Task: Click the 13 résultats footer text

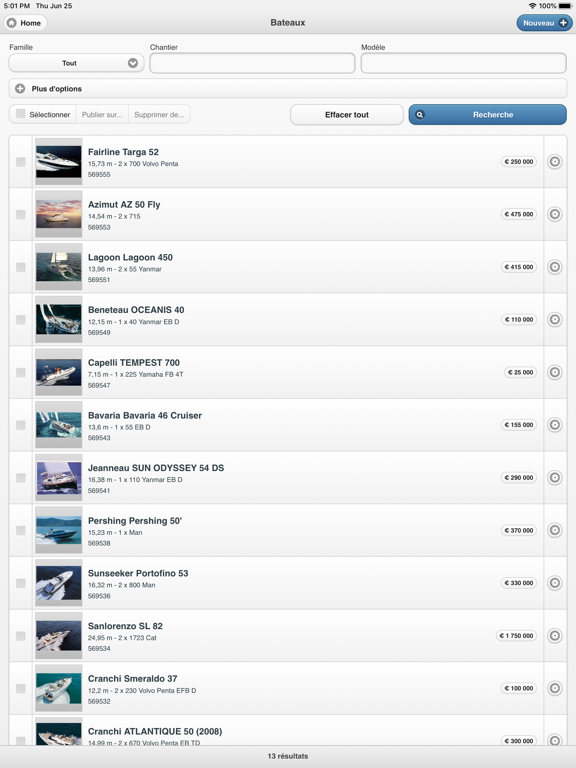Action: (x=288, y=756)
